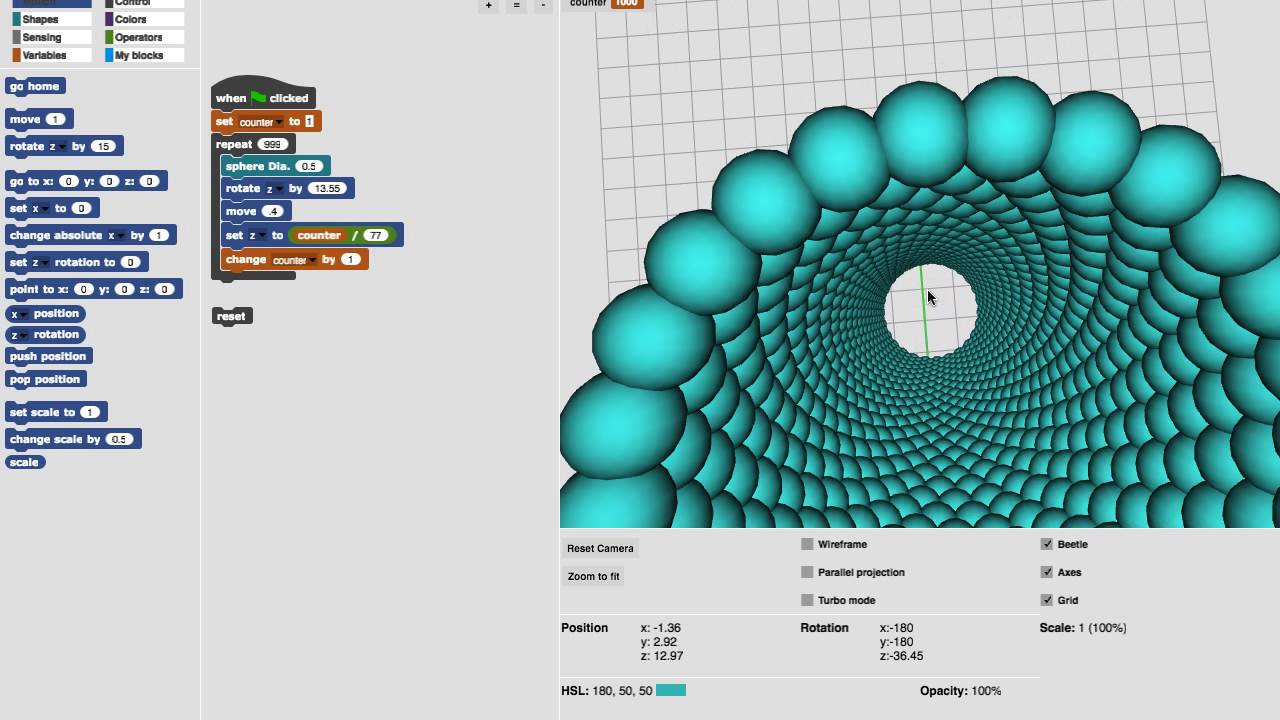
Task: Uncheck the Beetle checkbox
Action: [x=1047, y=545]
